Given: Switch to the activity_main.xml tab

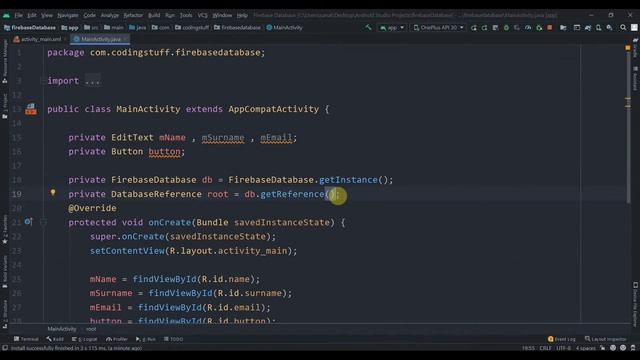Looking at the screenshot, I should click(38, 39).
